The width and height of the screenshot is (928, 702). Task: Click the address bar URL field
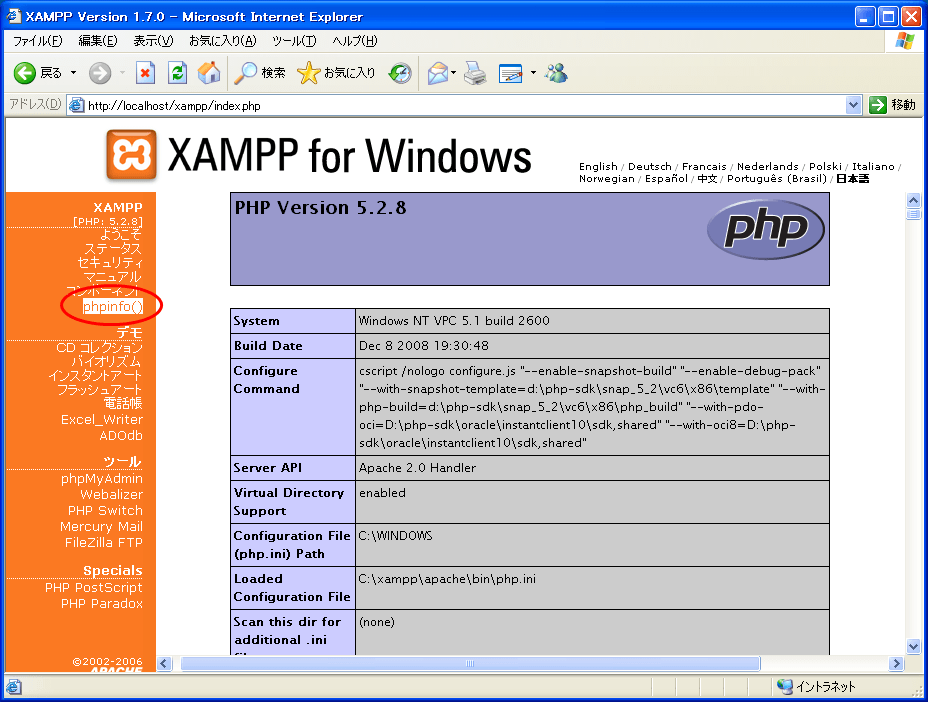click(x=460, y=105)
